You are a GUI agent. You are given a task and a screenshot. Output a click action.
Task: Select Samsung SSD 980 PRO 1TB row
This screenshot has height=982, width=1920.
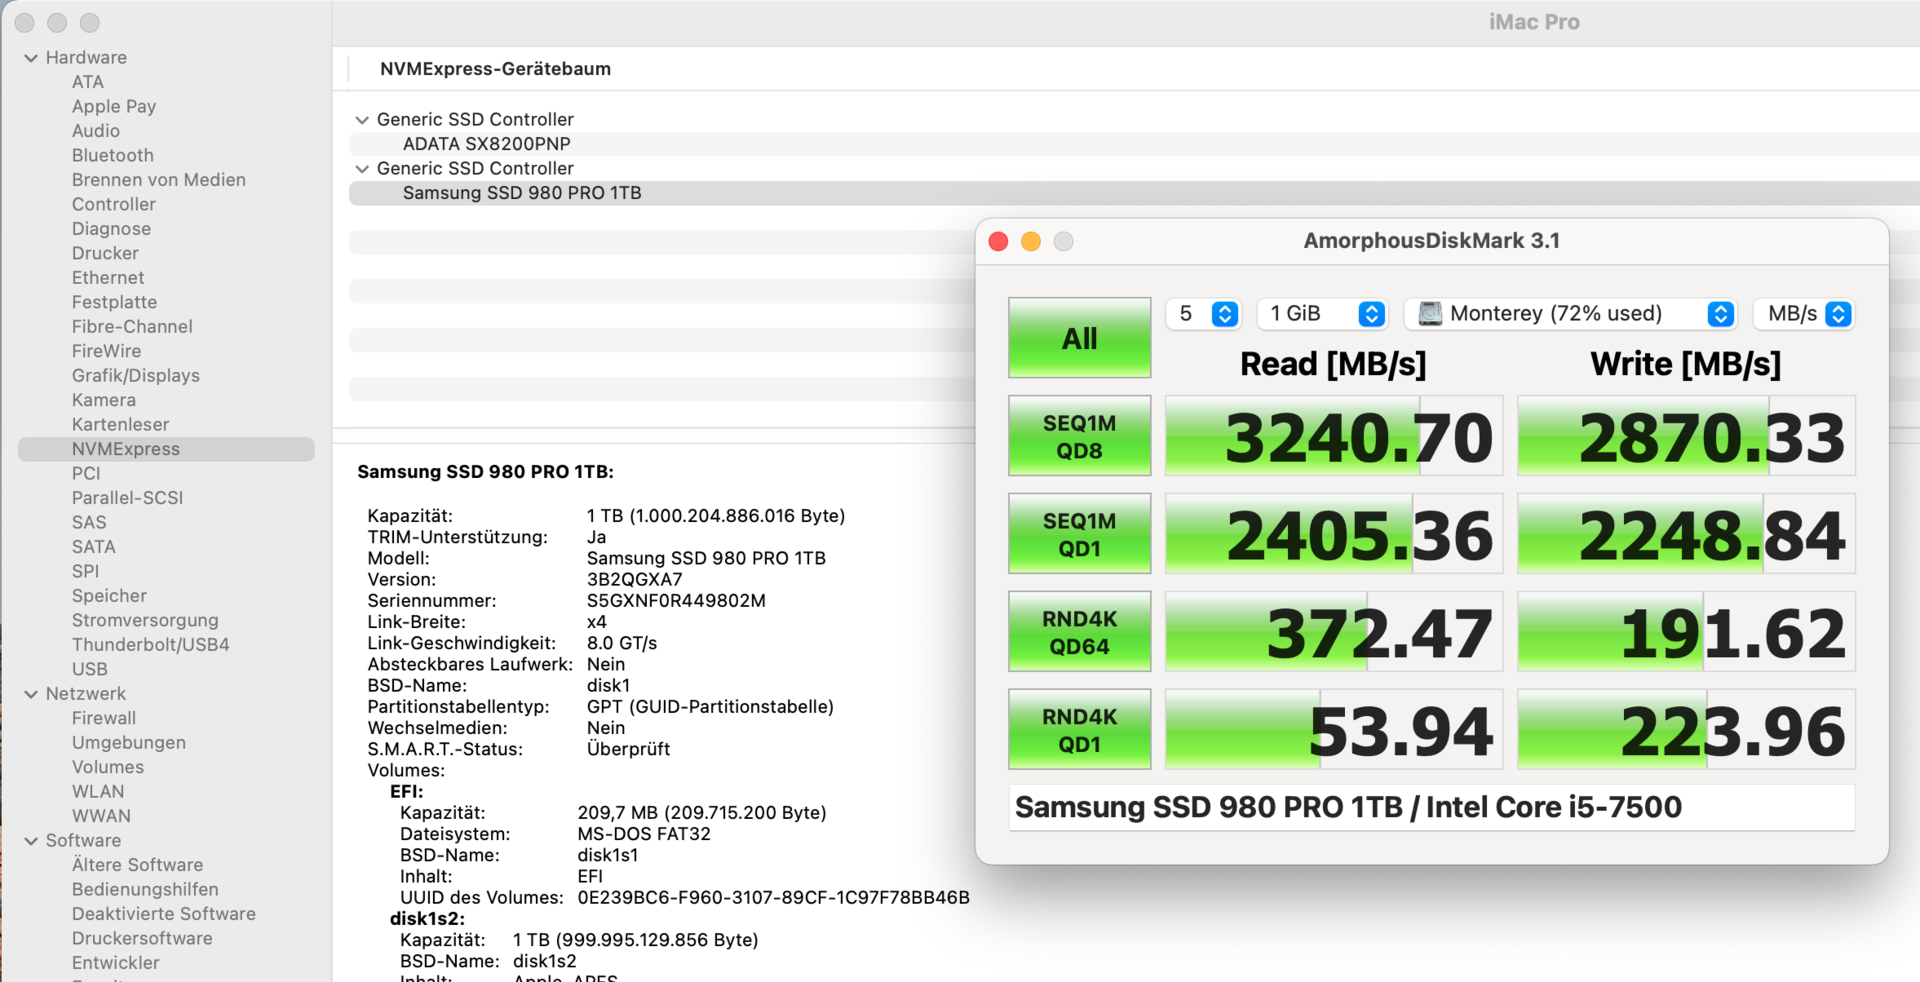click(x=522, y=193)
